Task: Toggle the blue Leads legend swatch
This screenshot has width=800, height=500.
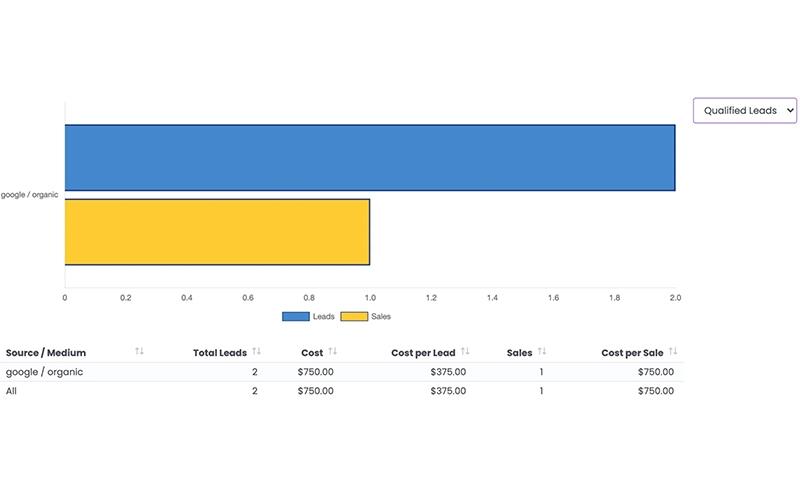Action: pyautogui.click(x=296, y=316)
